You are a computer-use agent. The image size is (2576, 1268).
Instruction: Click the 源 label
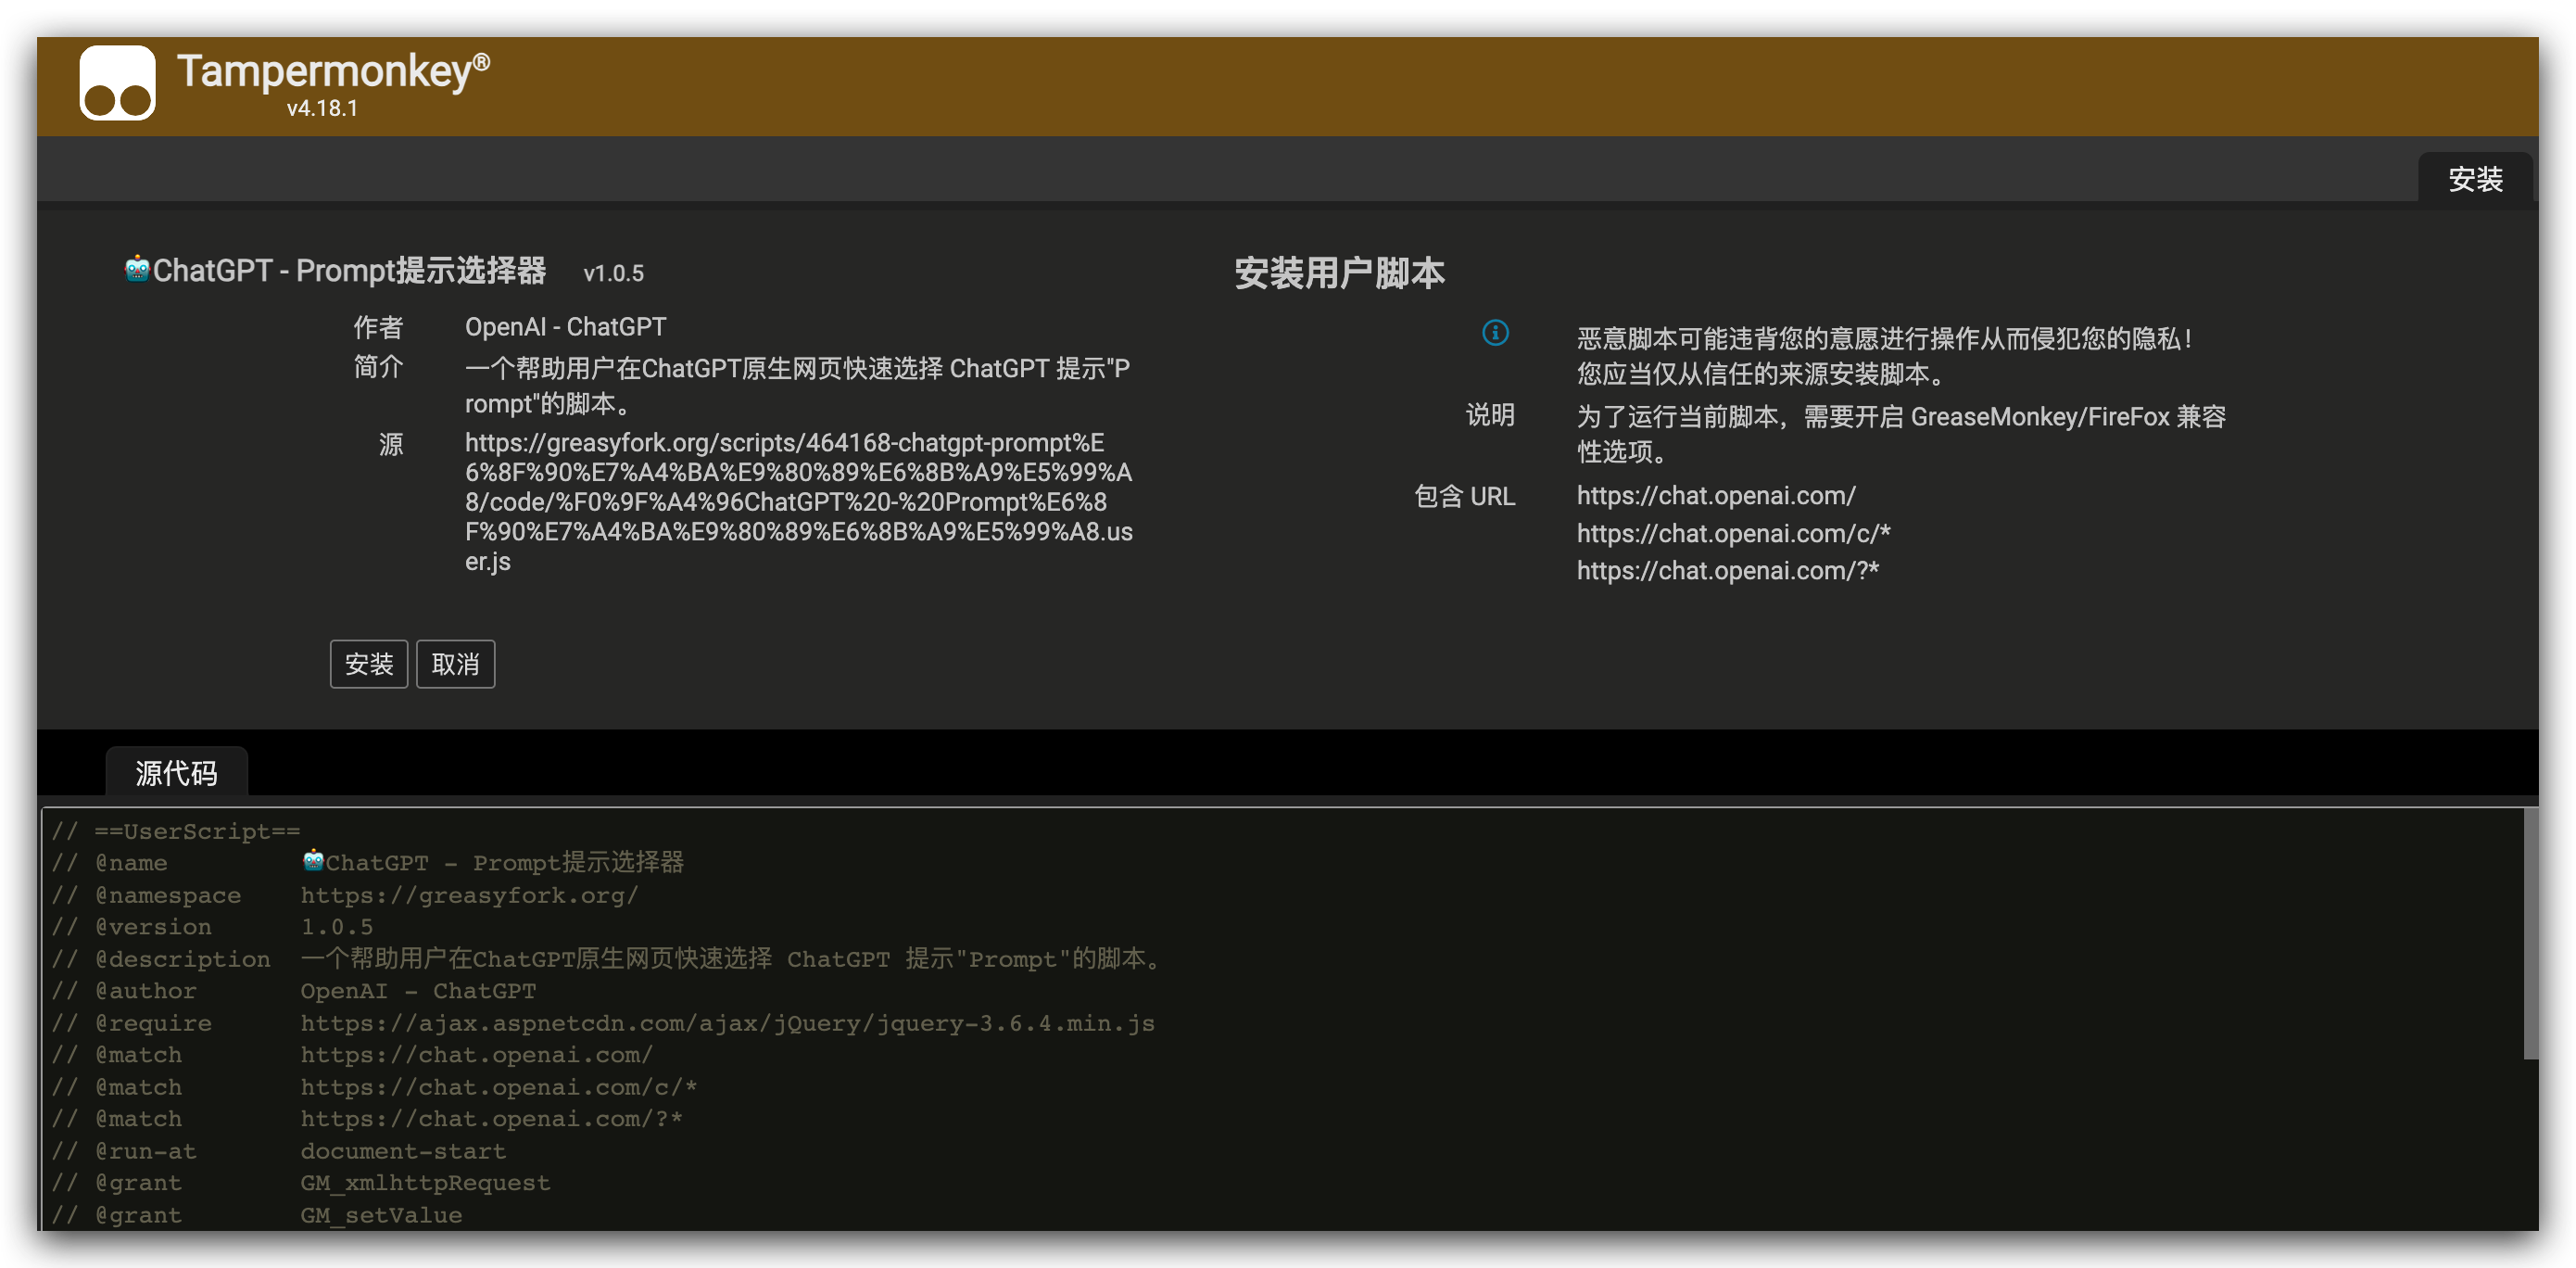(x=391, y=444)
